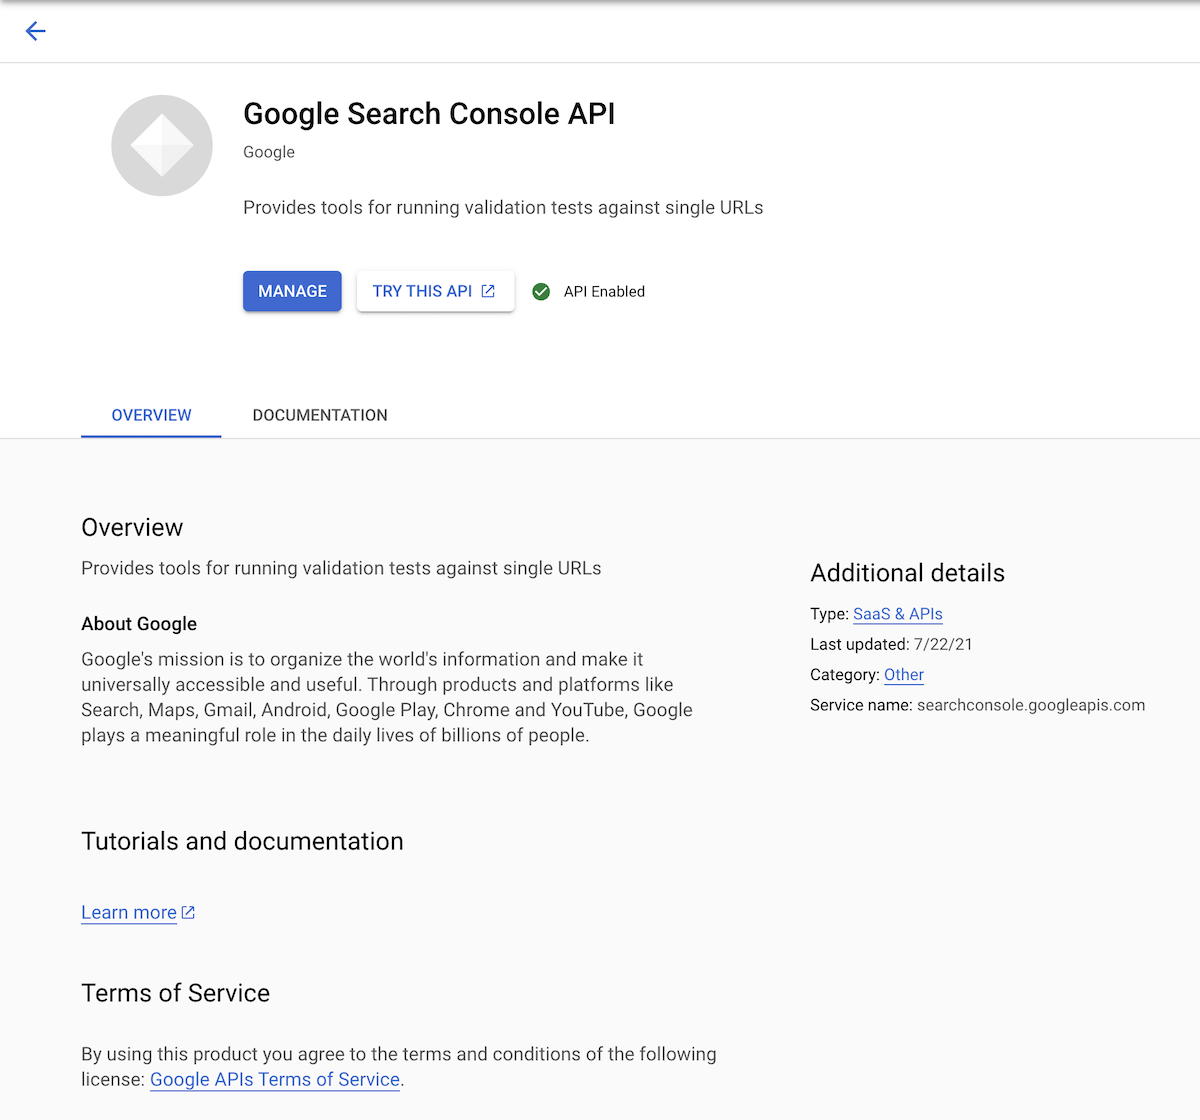Click the Google publisher name under title
This screenshot has height=1120, width=1200.
269,152
